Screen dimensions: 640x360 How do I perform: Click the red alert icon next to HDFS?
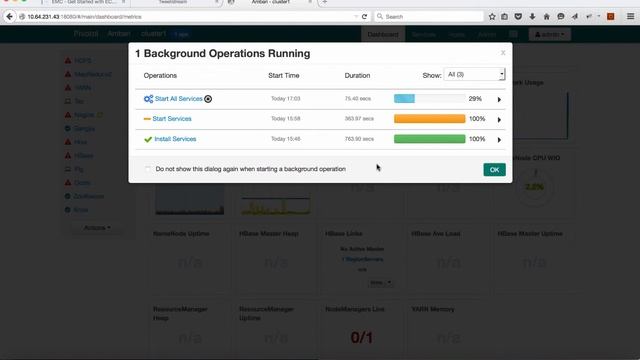(68, 60)
